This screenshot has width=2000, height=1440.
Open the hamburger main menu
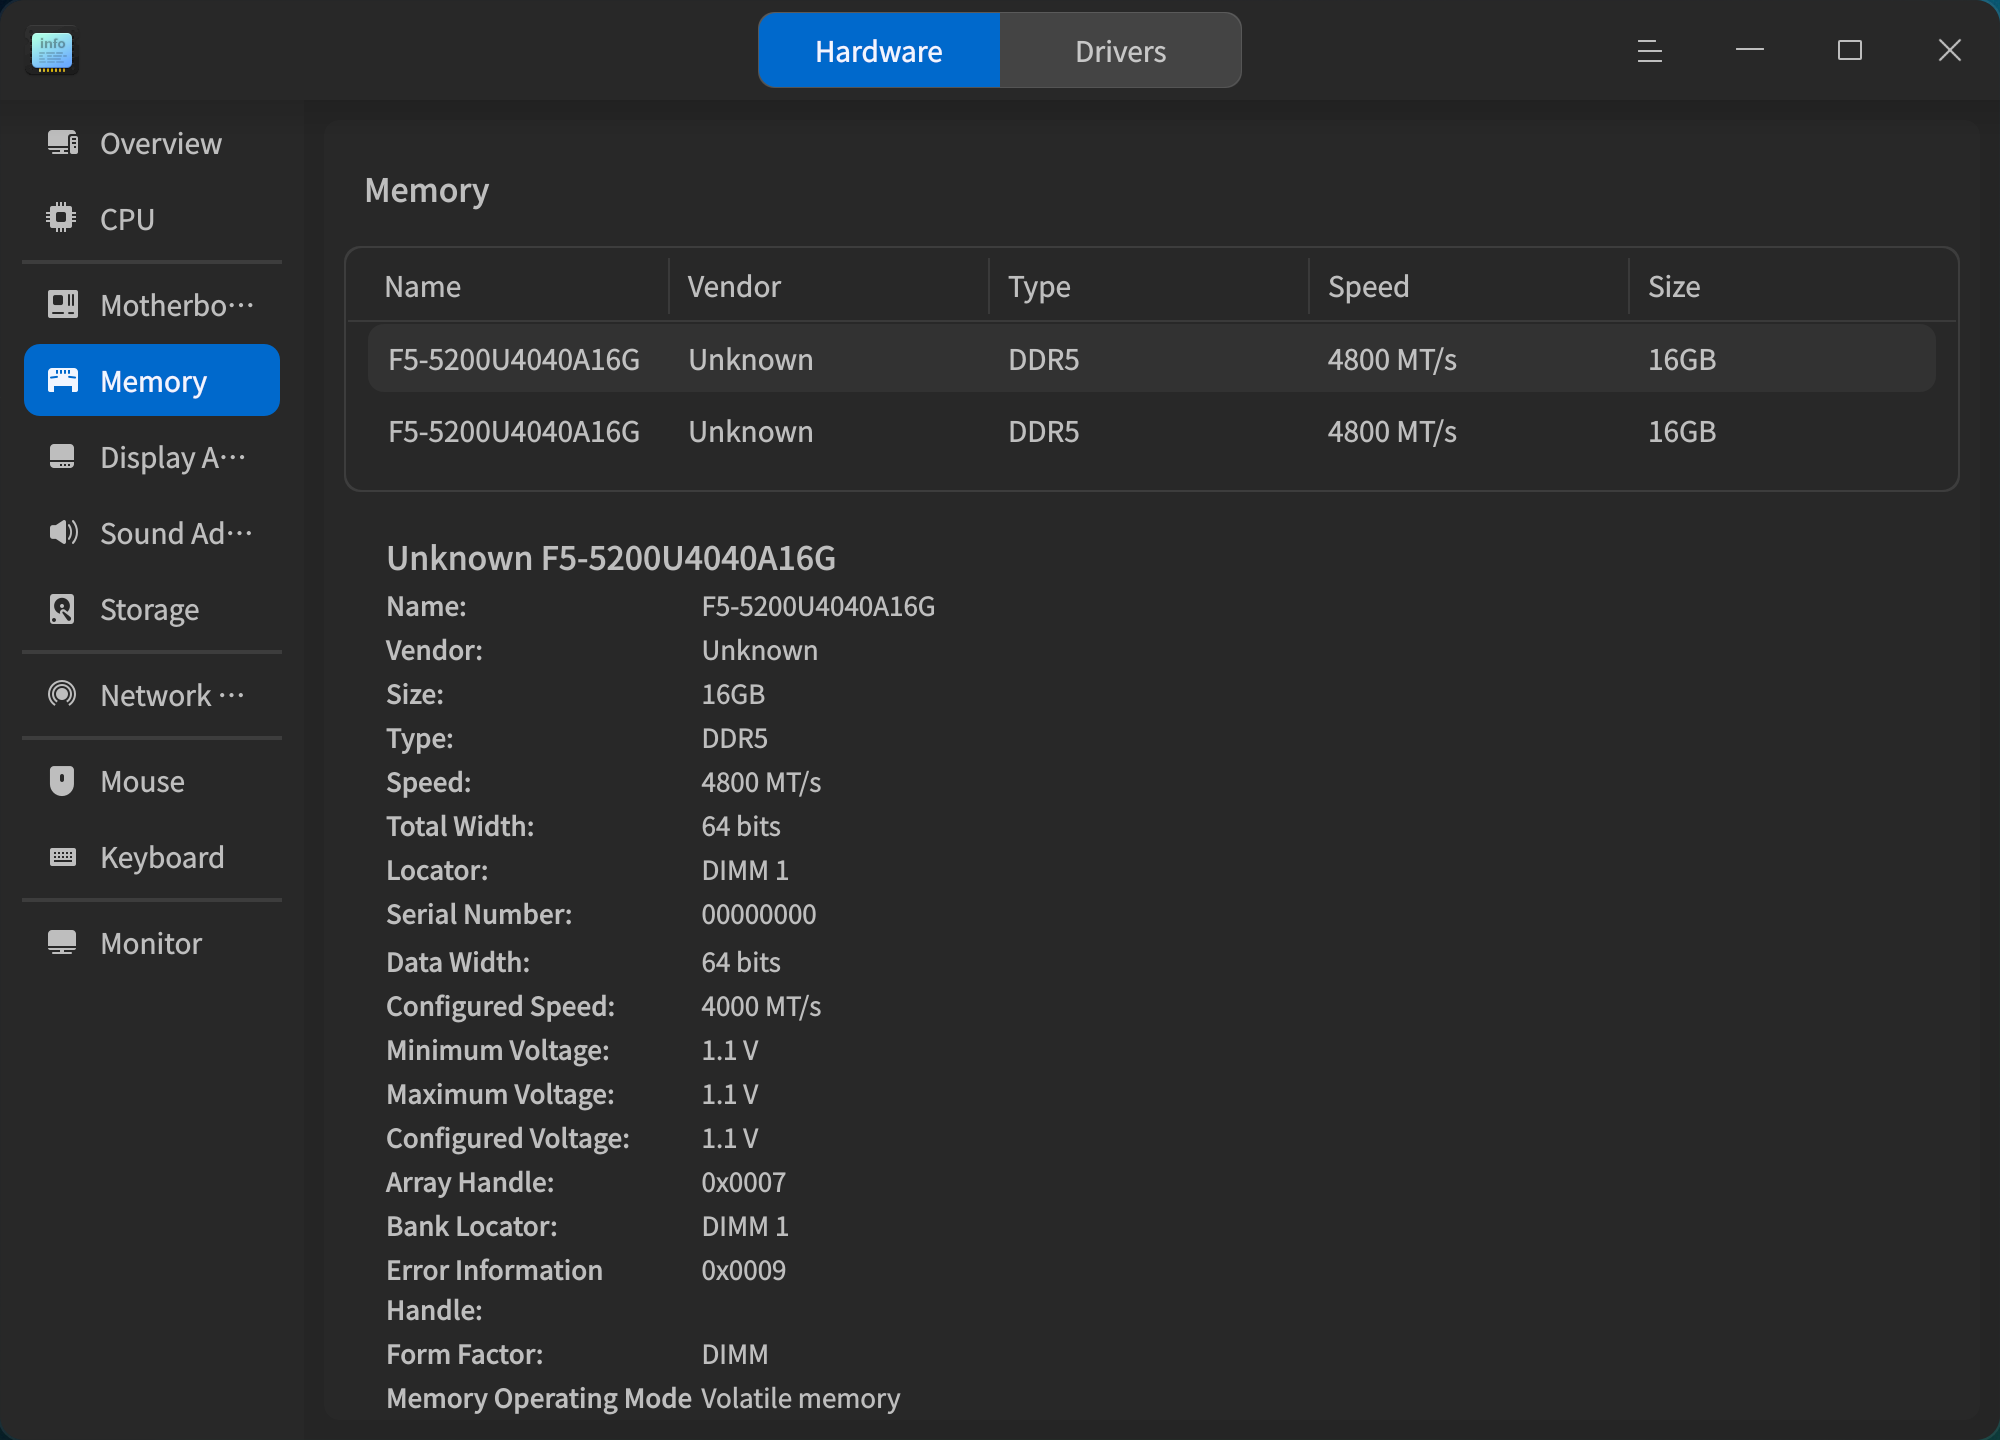click(x=1650, y=51)
